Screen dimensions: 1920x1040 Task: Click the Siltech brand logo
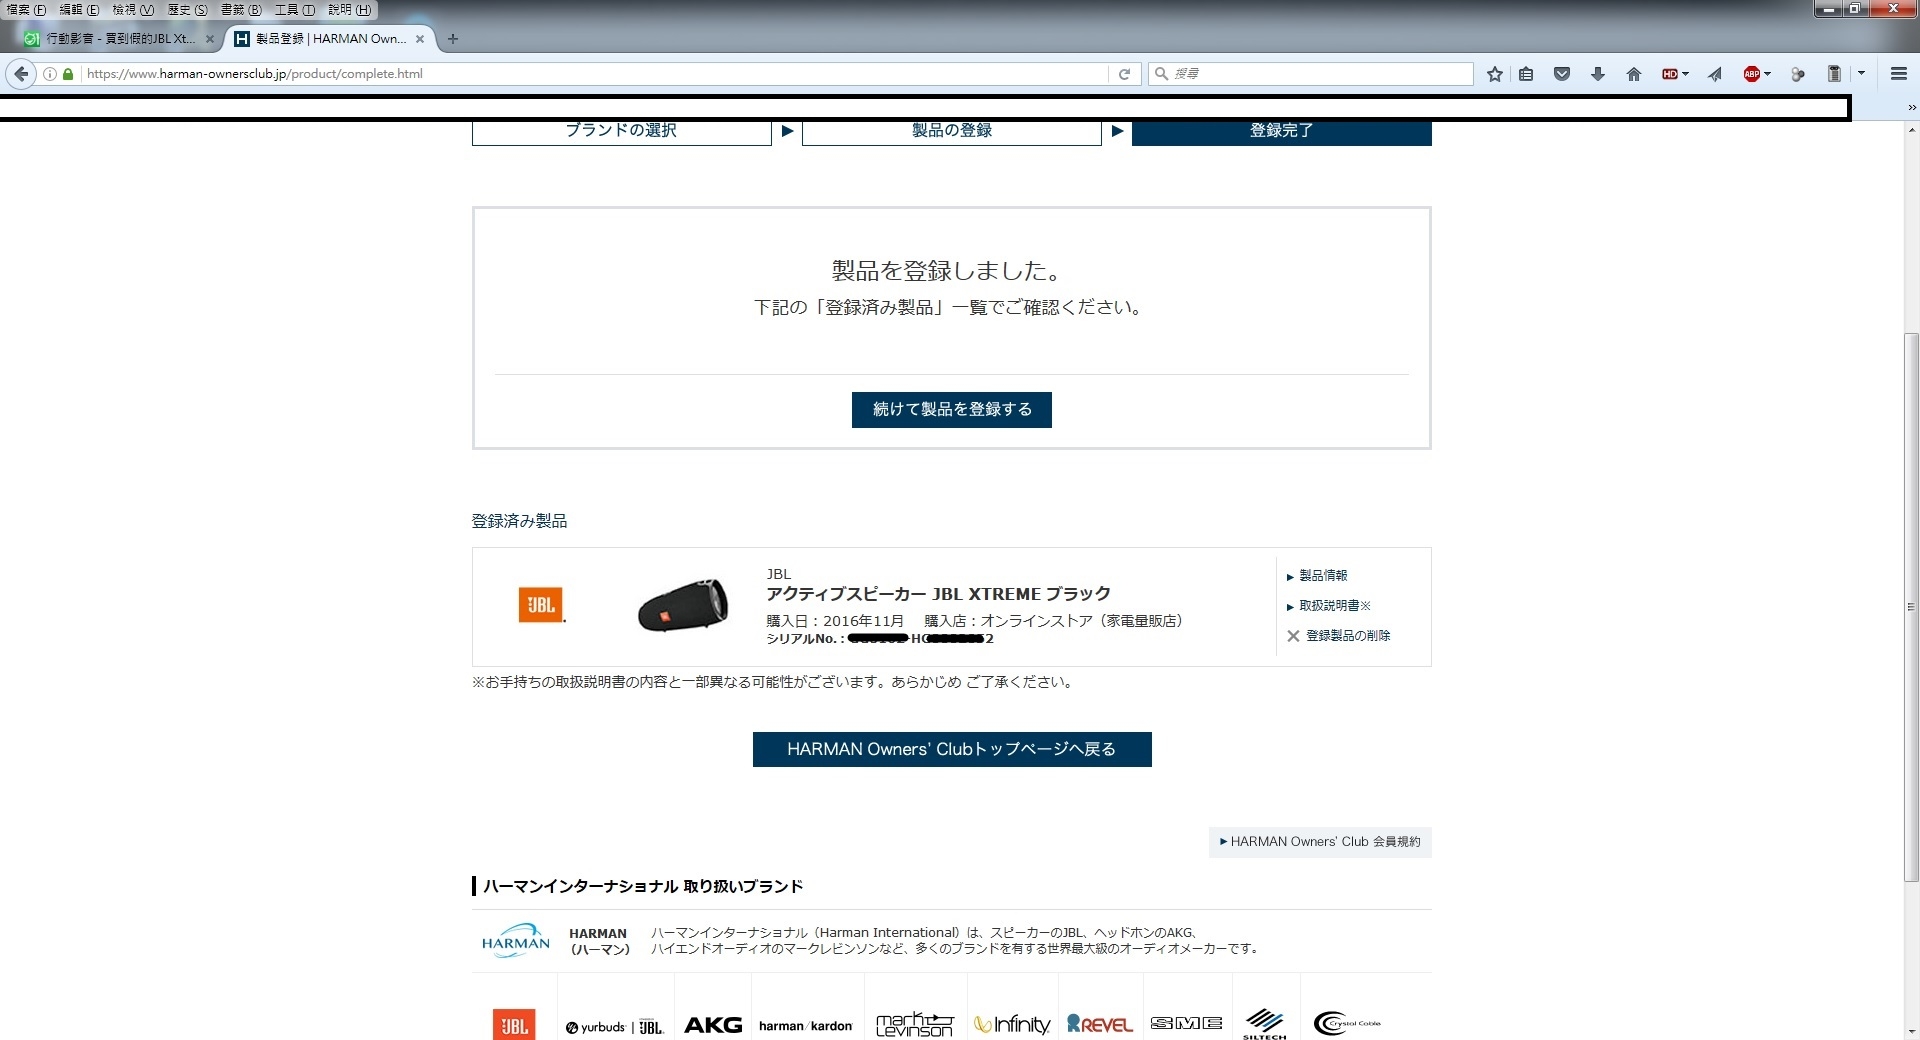click(1265, 1024)
